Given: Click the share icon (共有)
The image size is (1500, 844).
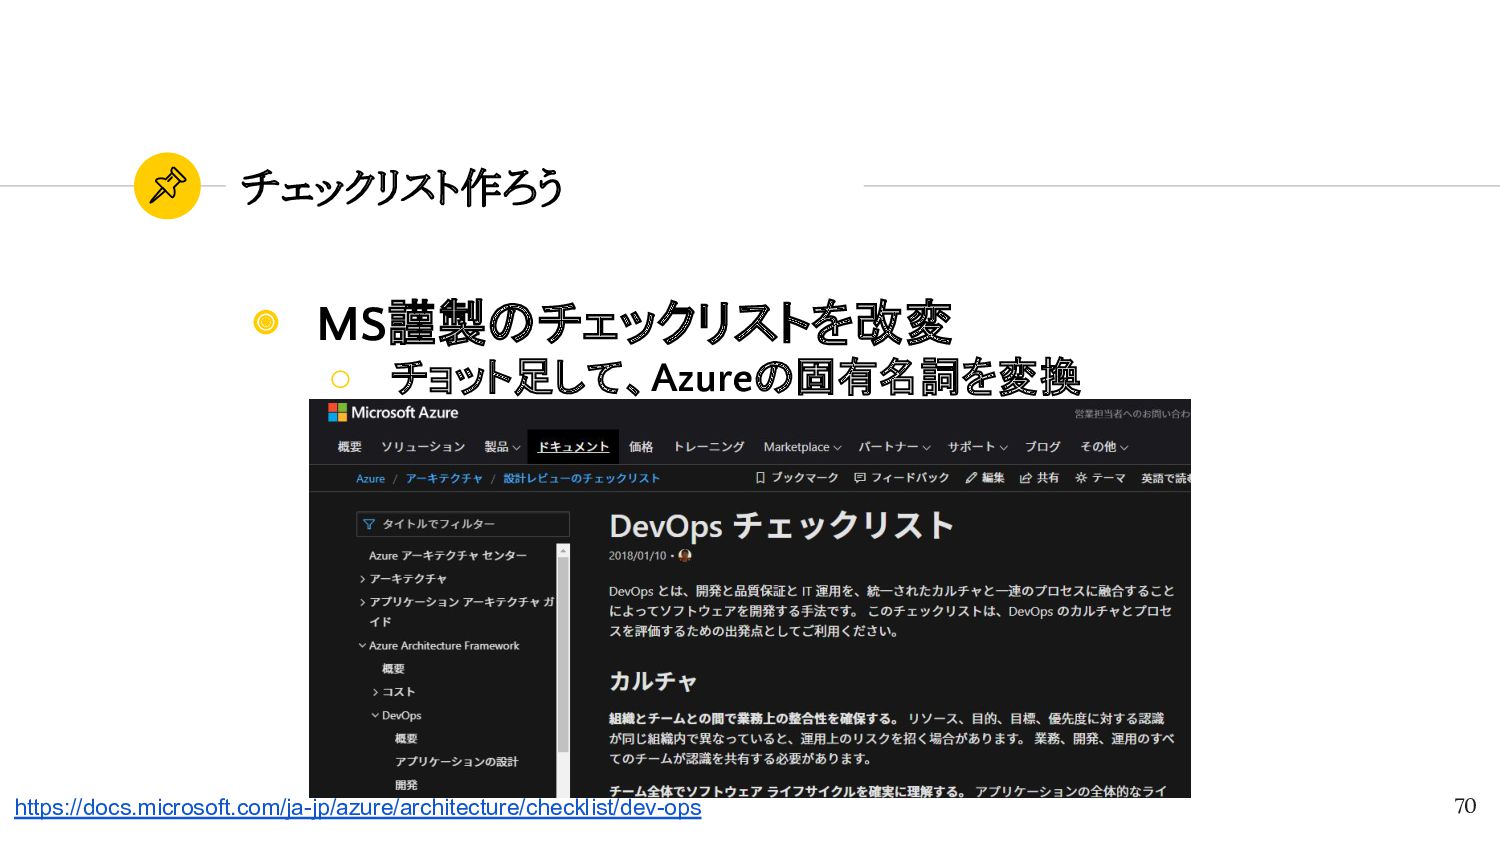Looking at the screenshot, I should pos(1025,478).
